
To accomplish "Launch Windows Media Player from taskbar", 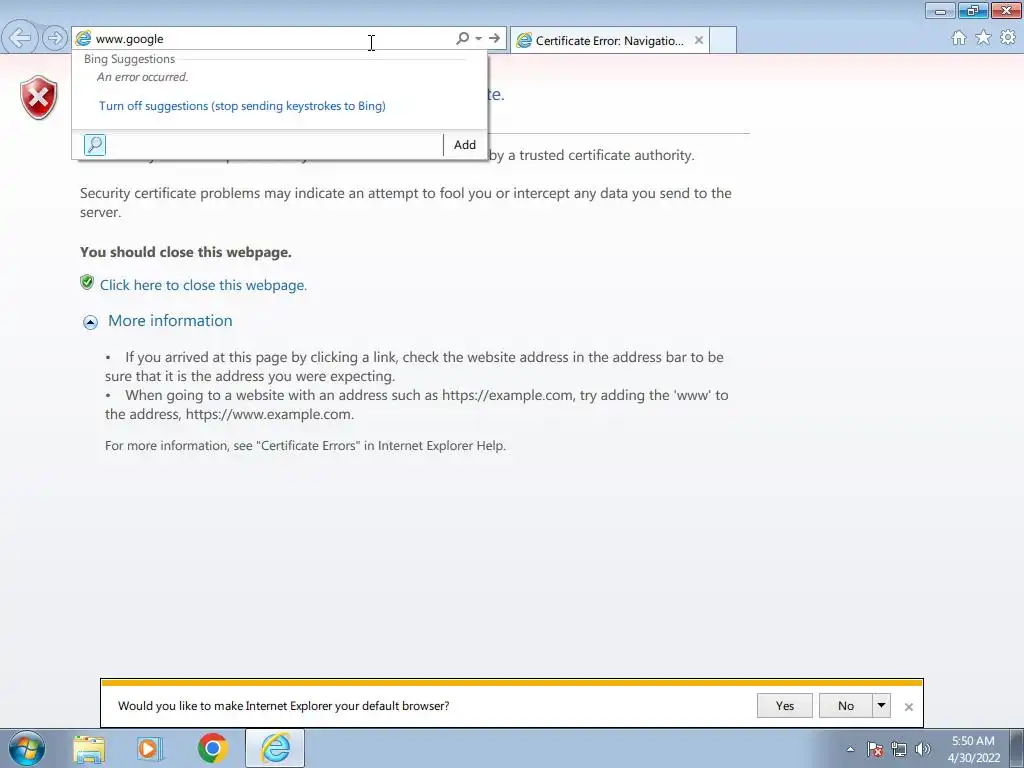I will pos(150,748).
